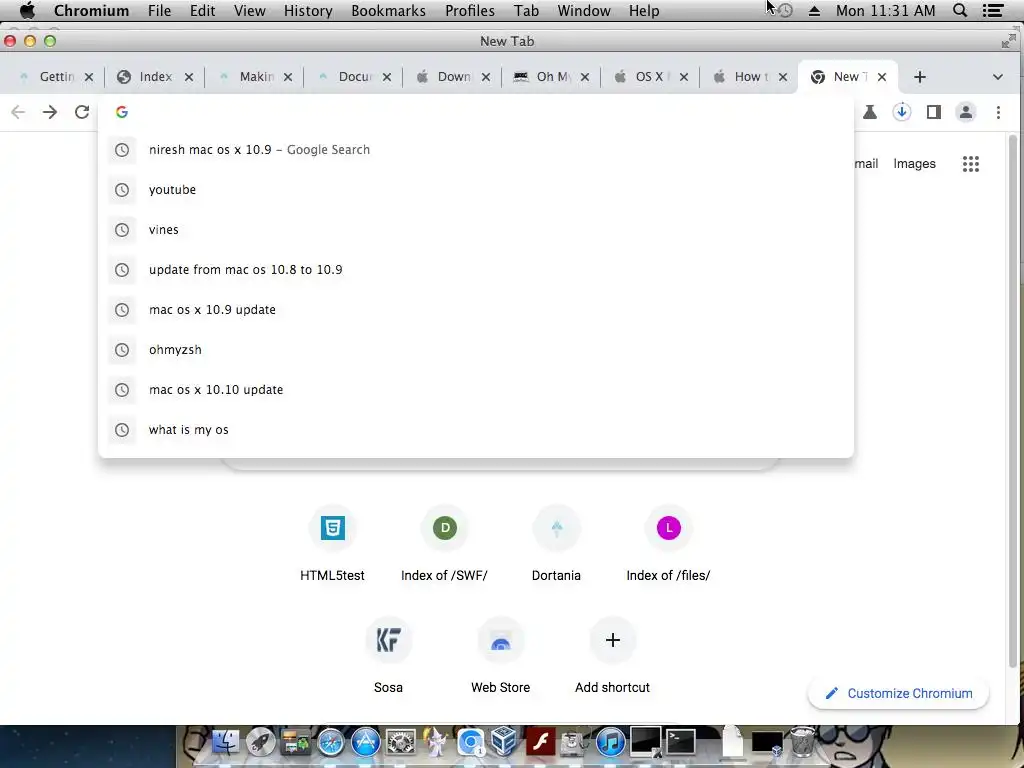Image resolution: width=1024 pixels, height=768 pixels.
Task: Select suggestion niresh mac os x 10.9
Action: (475, 150)
